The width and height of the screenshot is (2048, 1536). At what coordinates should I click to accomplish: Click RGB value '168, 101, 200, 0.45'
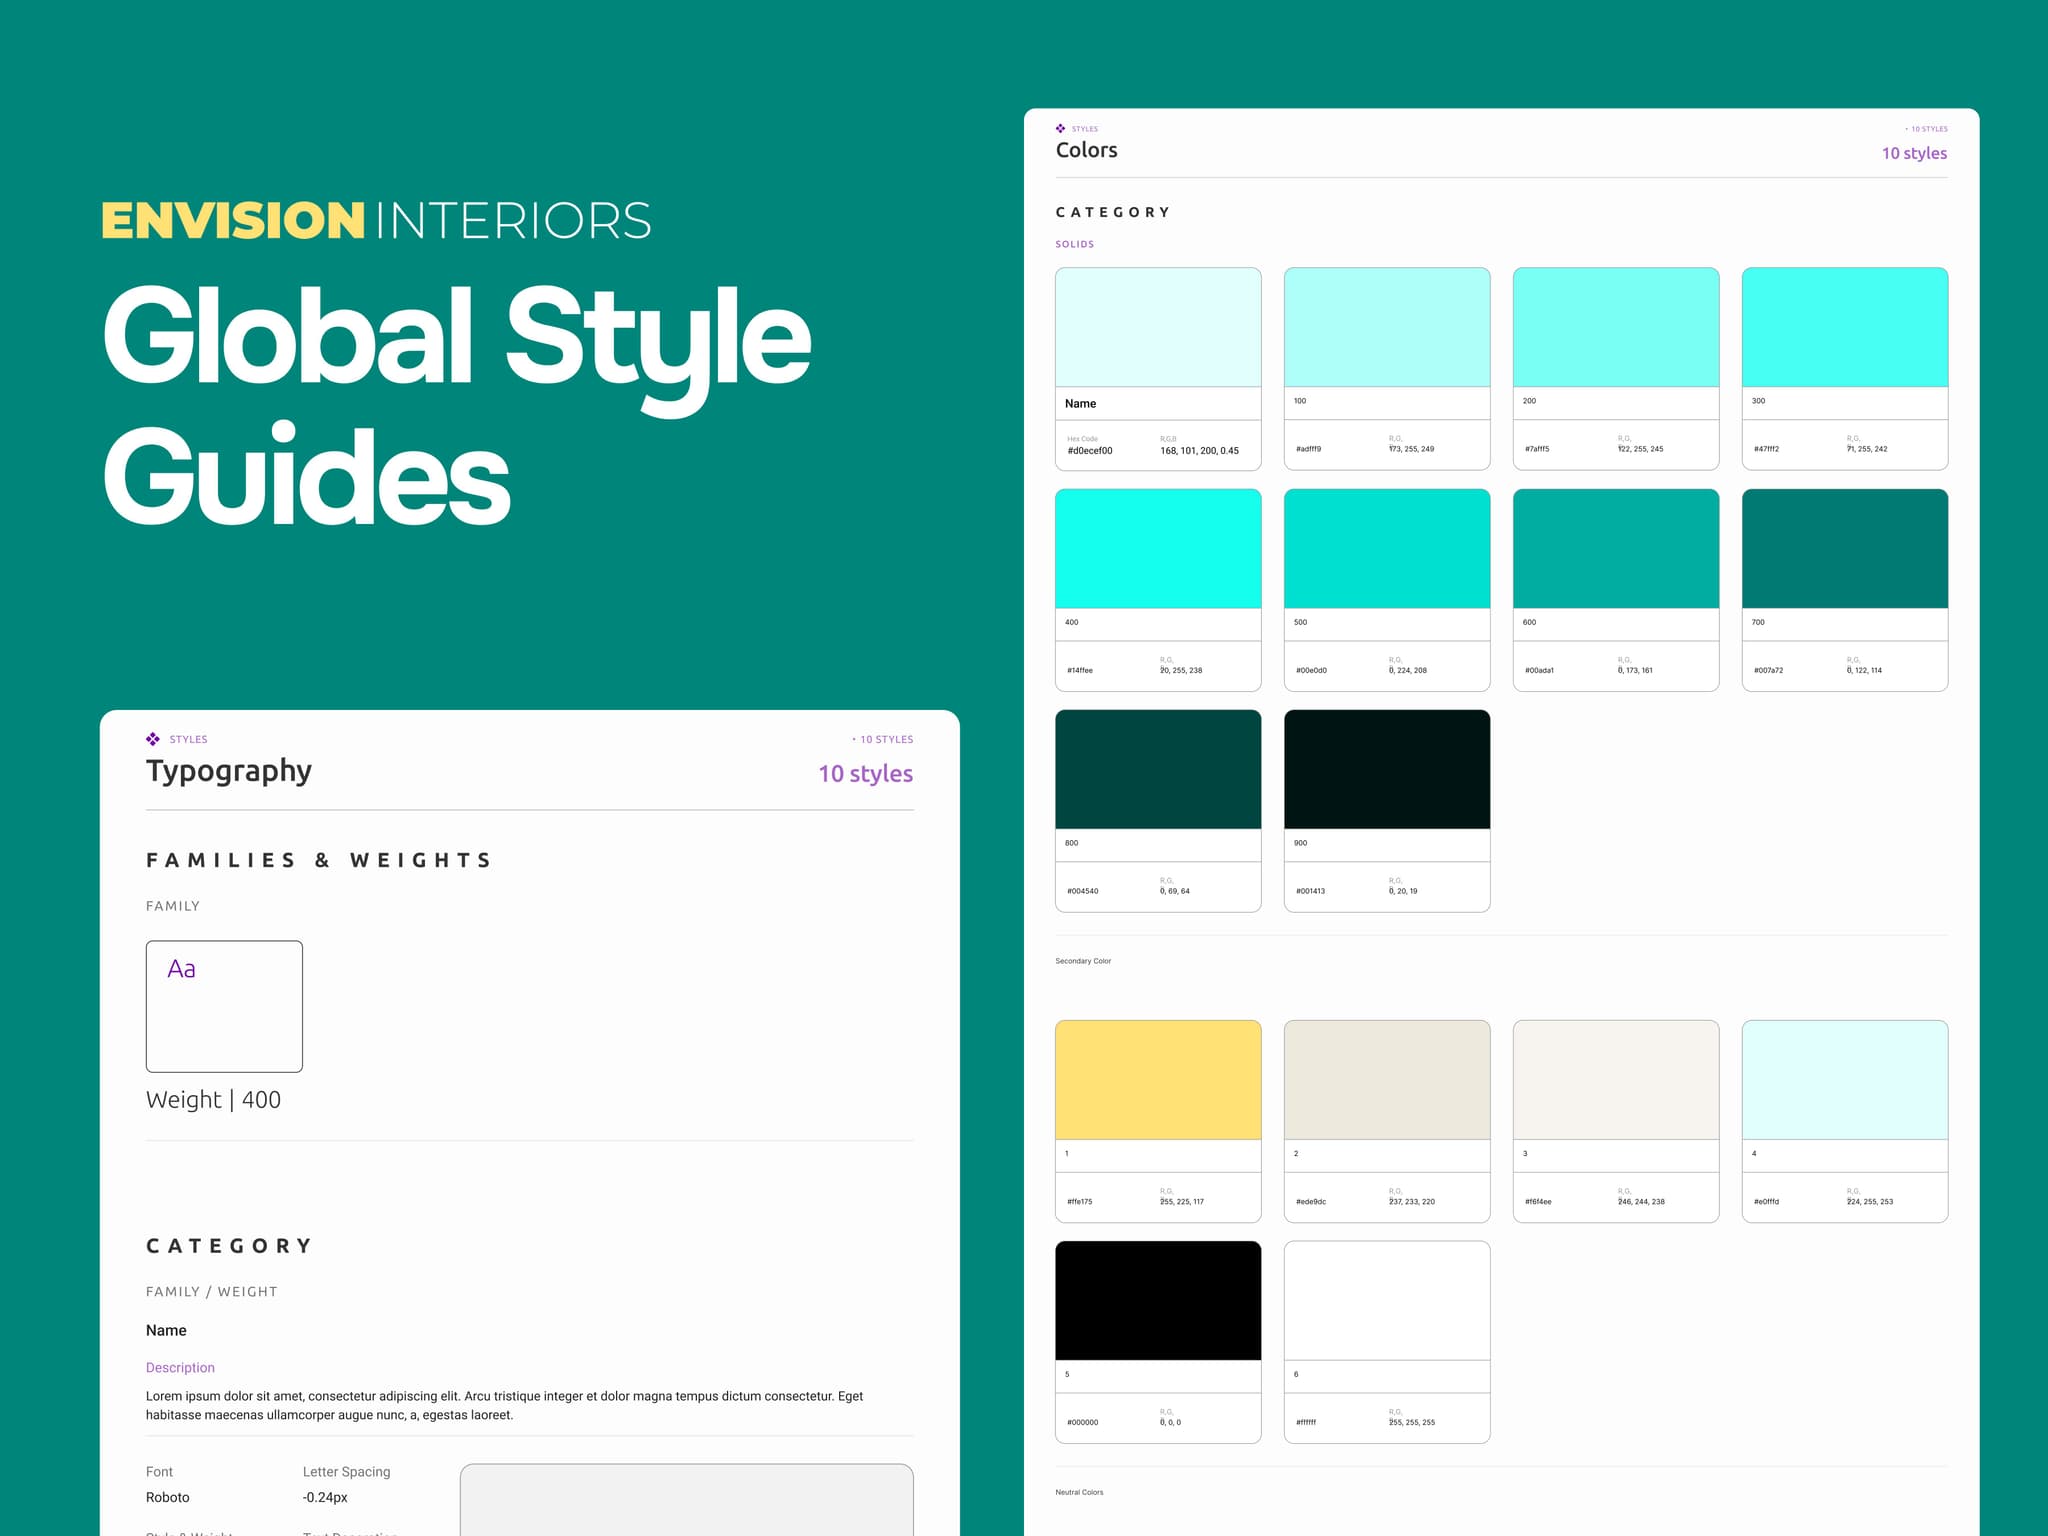pyautogui.click(x=1199, y=451)
